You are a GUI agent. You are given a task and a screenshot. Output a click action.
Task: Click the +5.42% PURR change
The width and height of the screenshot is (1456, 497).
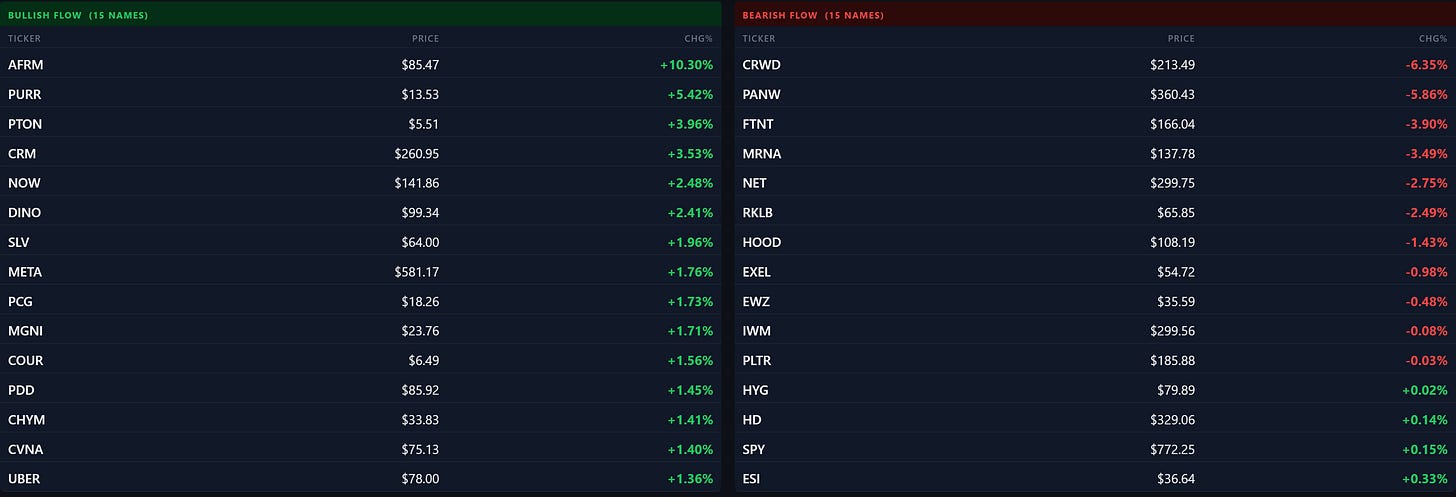(692, 94)
